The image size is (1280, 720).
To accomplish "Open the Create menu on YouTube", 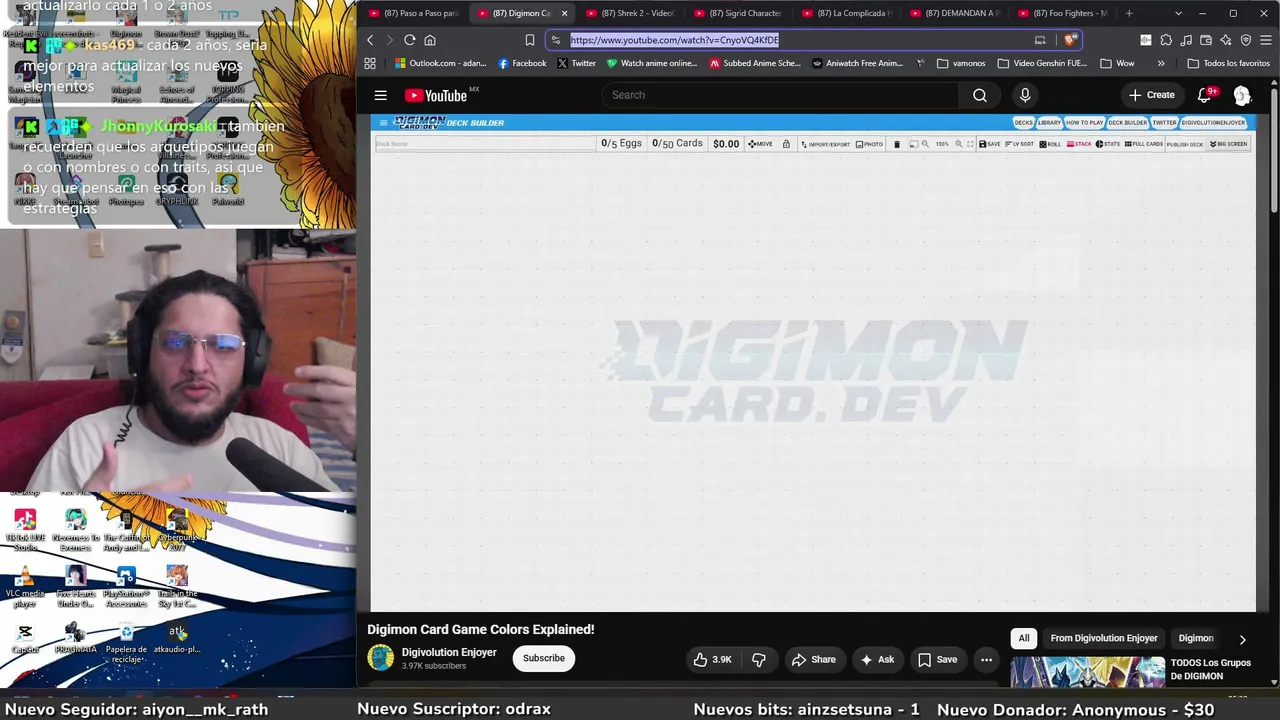I will coord(1151,95).
